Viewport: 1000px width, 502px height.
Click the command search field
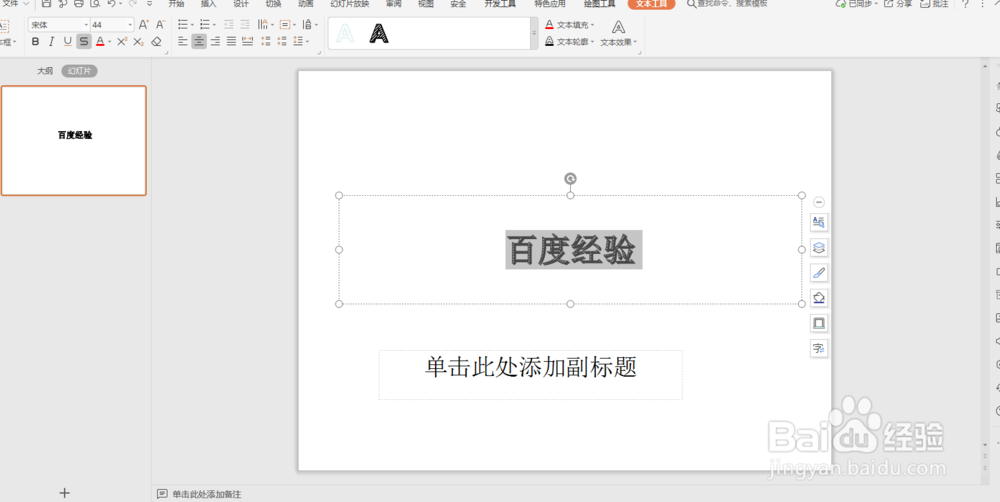[x=727, y=4]
